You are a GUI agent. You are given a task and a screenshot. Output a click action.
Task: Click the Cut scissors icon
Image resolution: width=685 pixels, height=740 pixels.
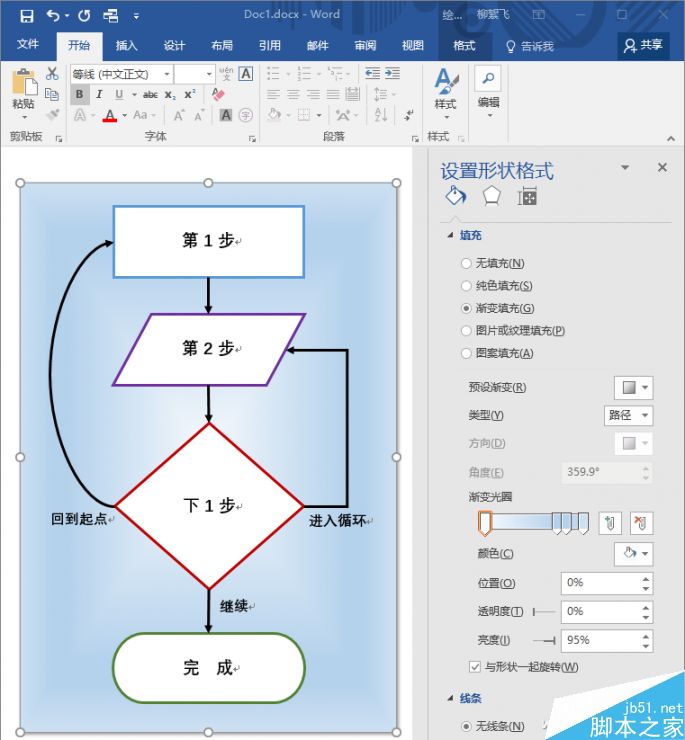(52, 73)
